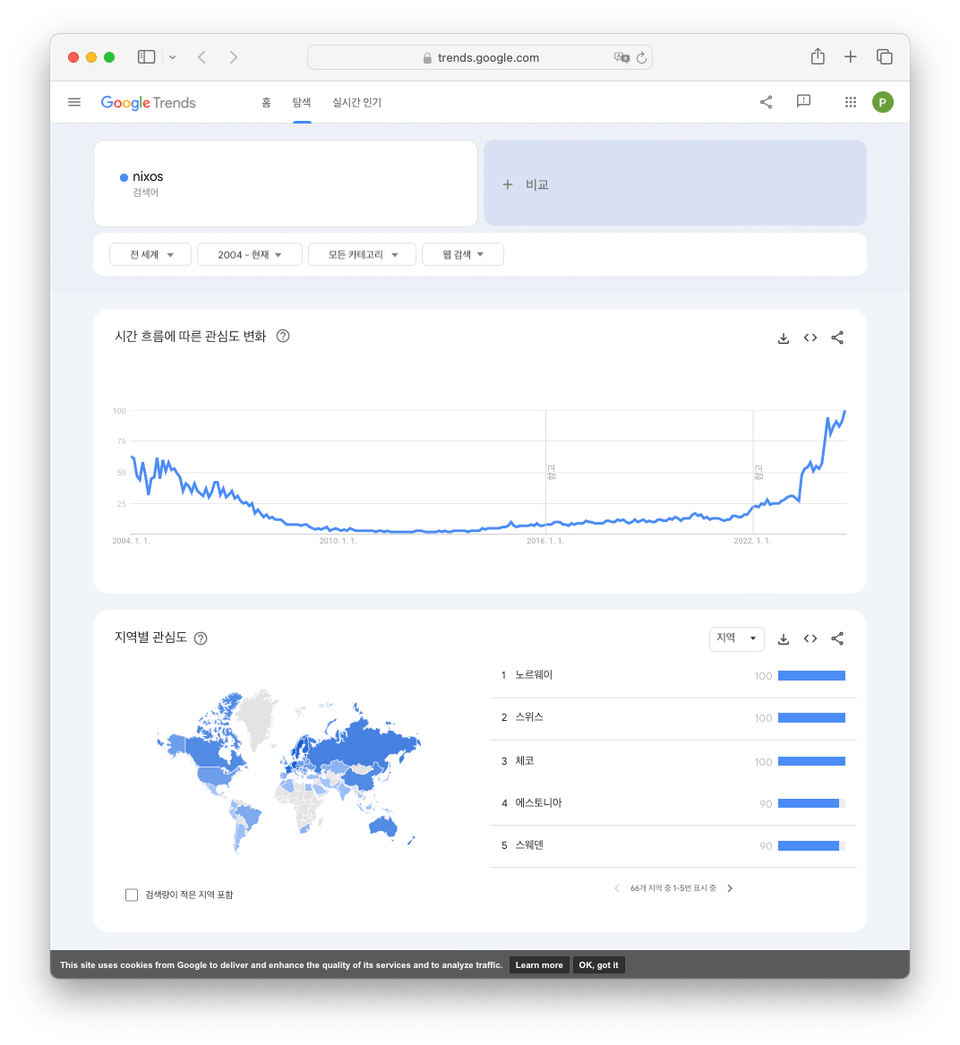The width and height of the screenshot is (960, 1045).
Task: Download the interest over time chart as CSV
Action: (783, 338)
